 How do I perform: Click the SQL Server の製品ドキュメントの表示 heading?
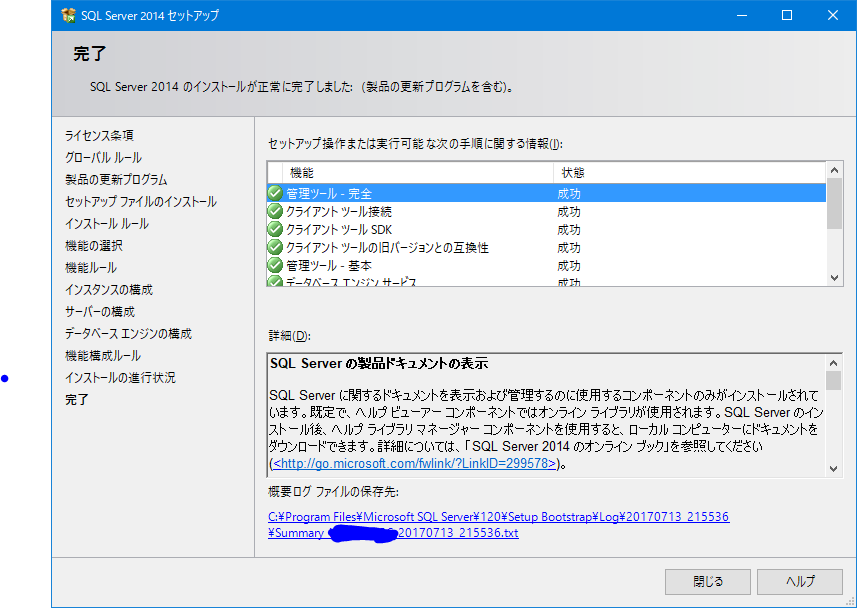tap(379, 364)
